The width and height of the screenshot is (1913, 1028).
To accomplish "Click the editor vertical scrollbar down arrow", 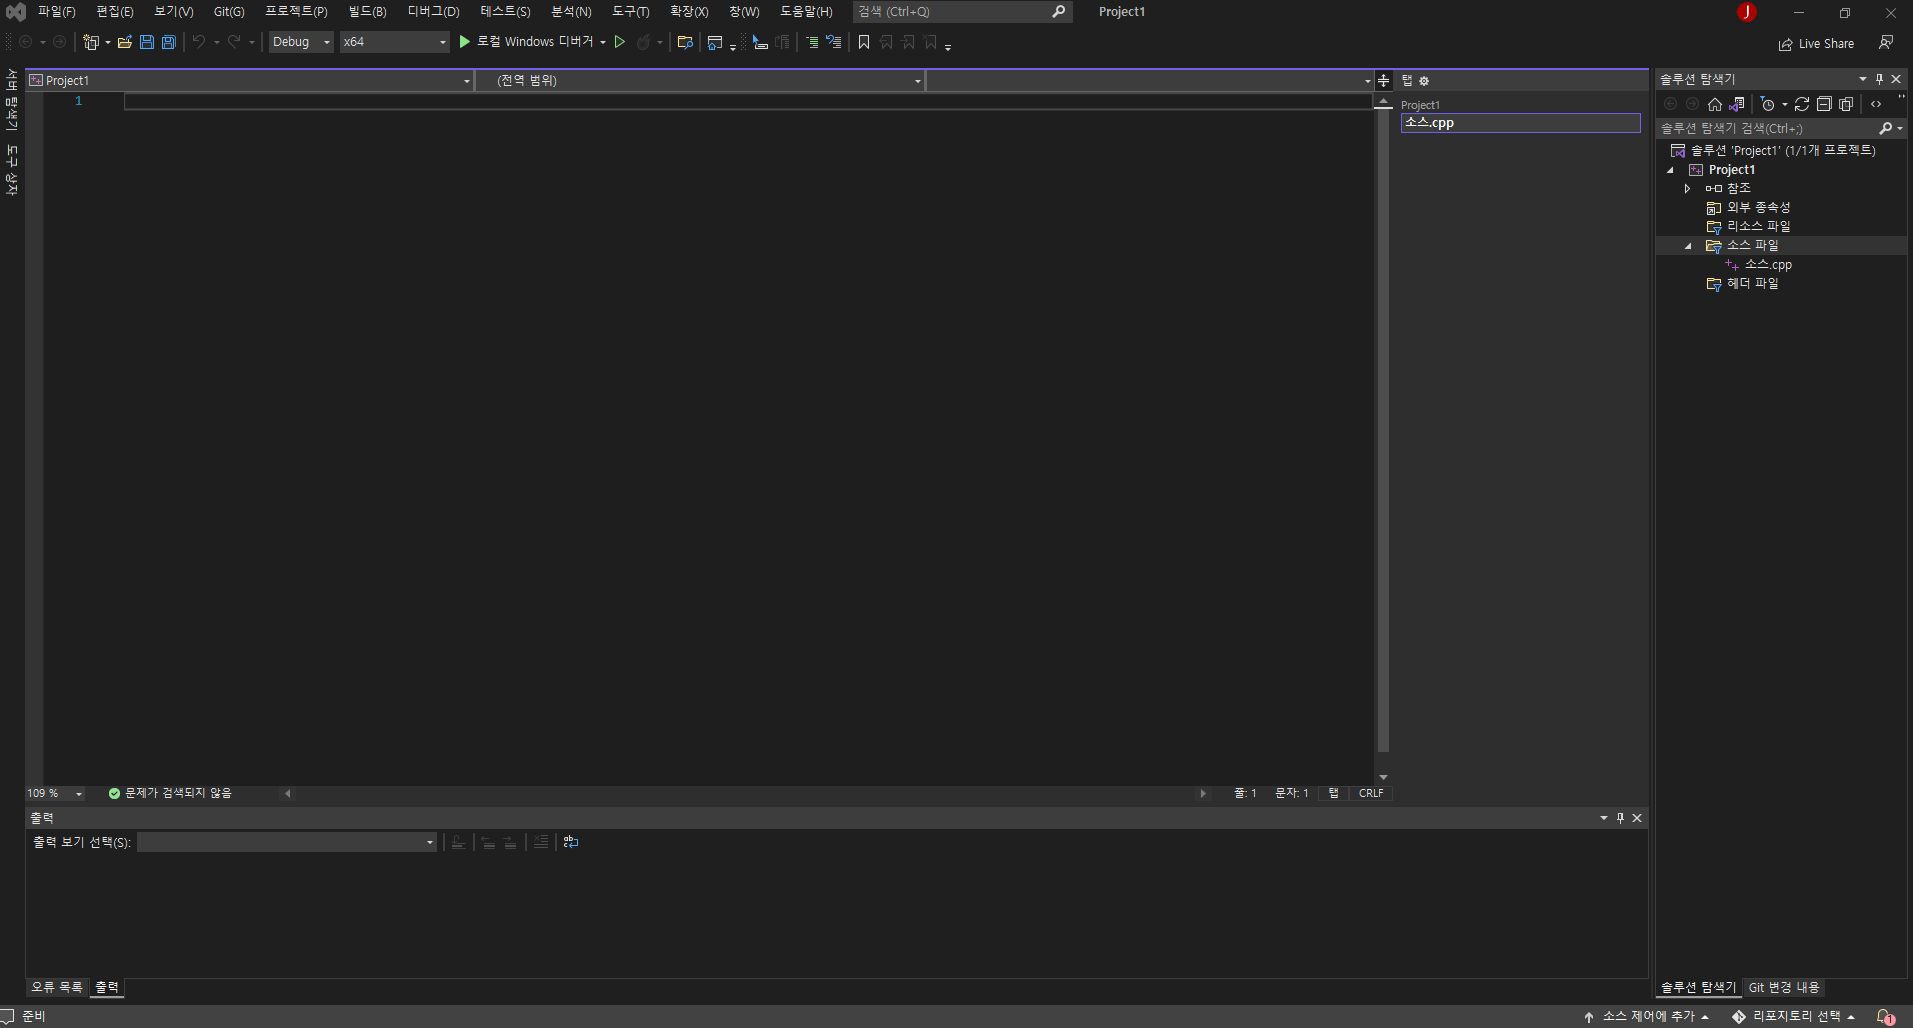I will 1383,777.
